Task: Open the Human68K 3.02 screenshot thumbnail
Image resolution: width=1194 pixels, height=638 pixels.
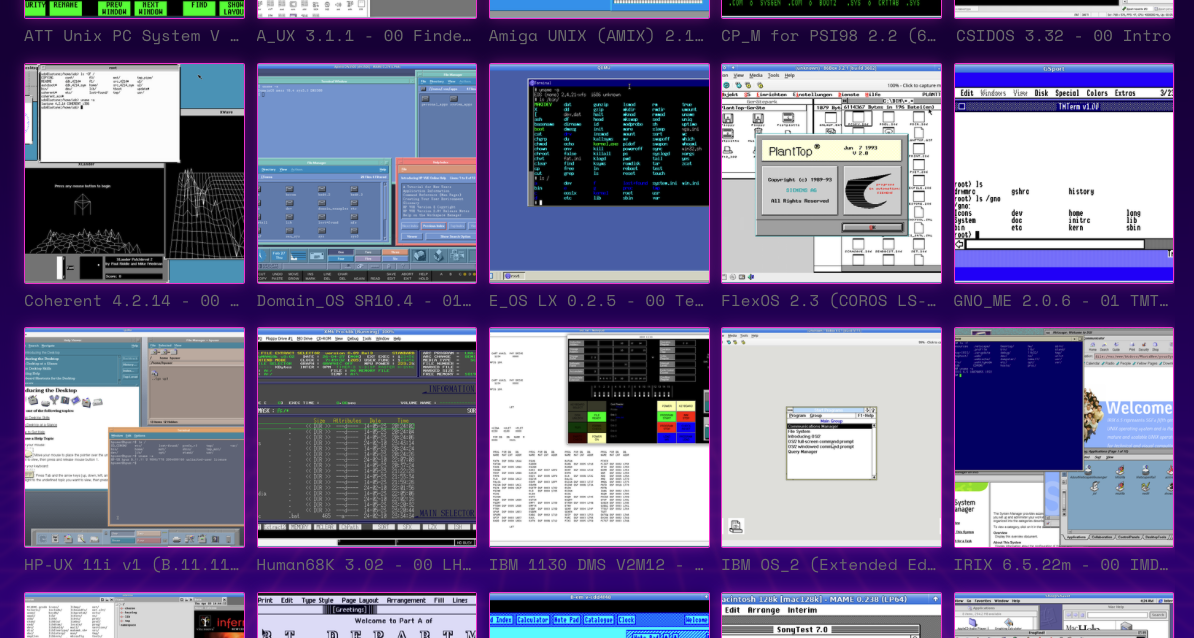Action: click(367, 438)
